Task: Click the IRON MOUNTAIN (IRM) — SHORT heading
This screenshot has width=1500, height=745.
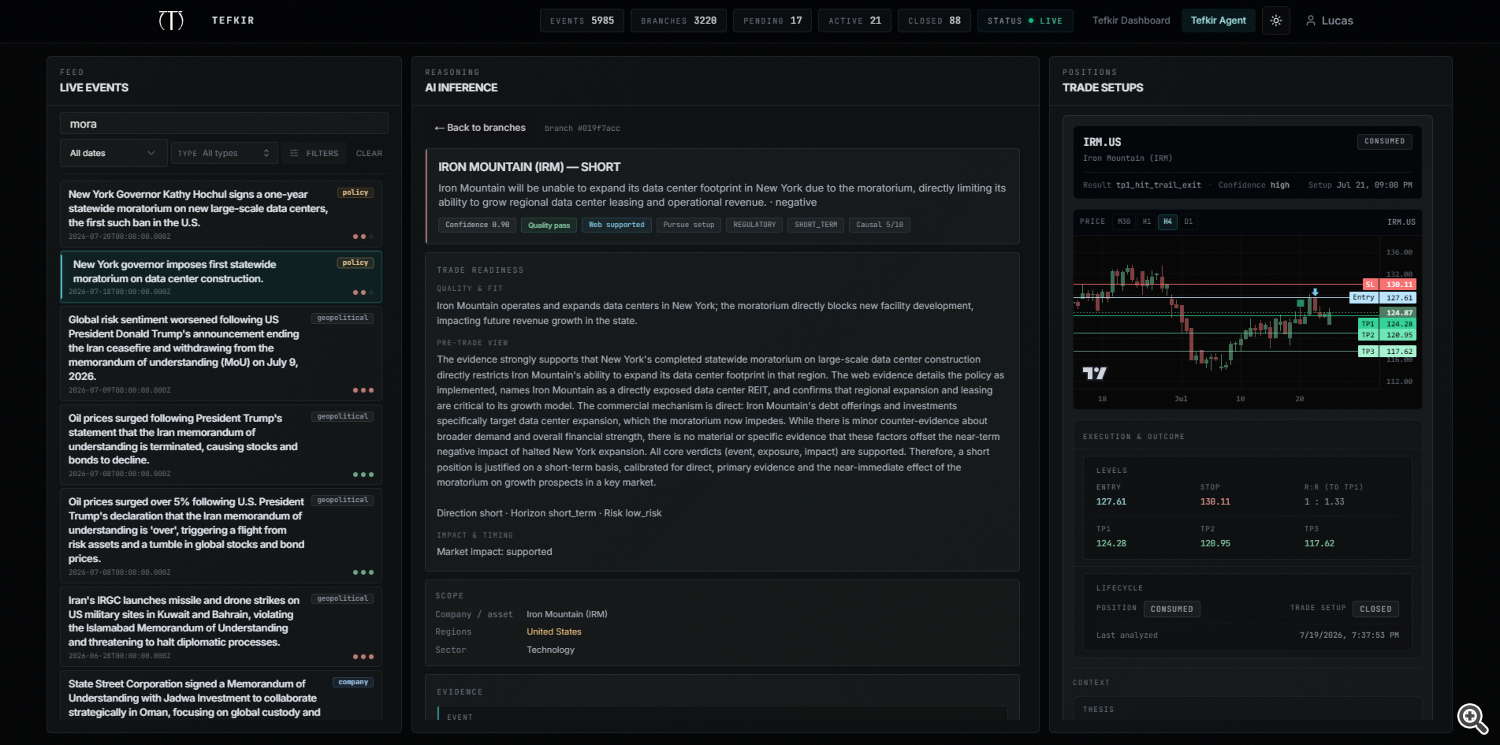Action: tap(530, 167)
